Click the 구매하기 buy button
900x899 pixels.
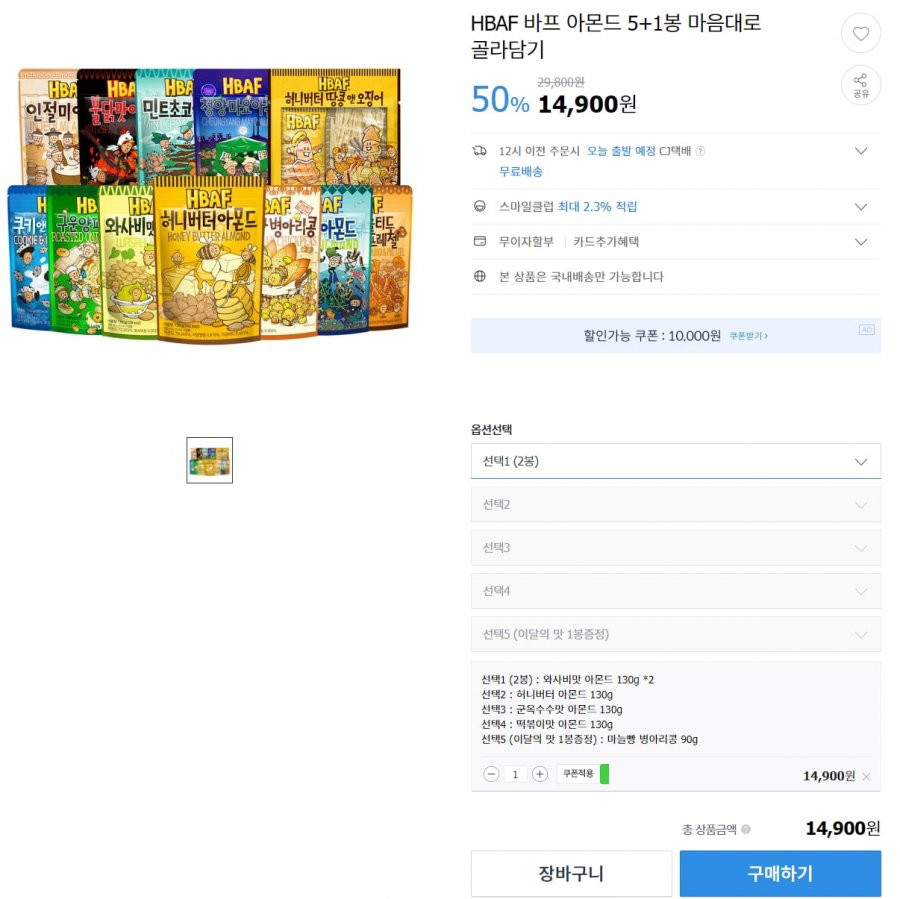780,873
